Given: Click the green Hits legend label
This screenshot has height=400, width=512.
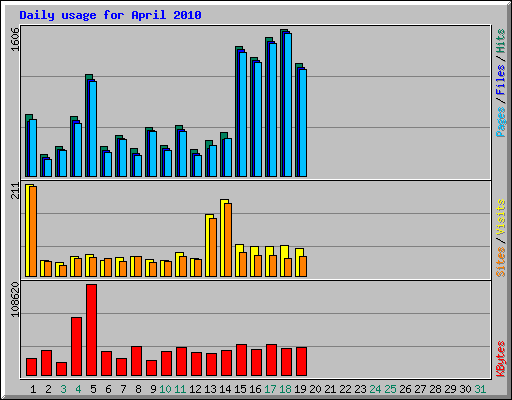Looking at the screenshot, I should [500, 41].
